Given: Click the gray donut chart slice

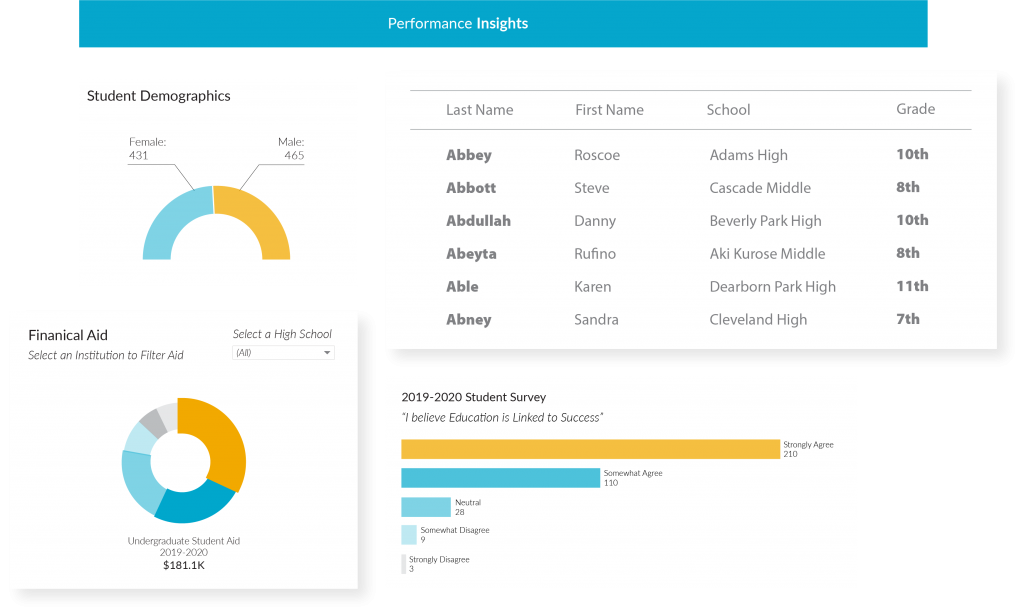Looking at the screenshot, I should point(151,420).
